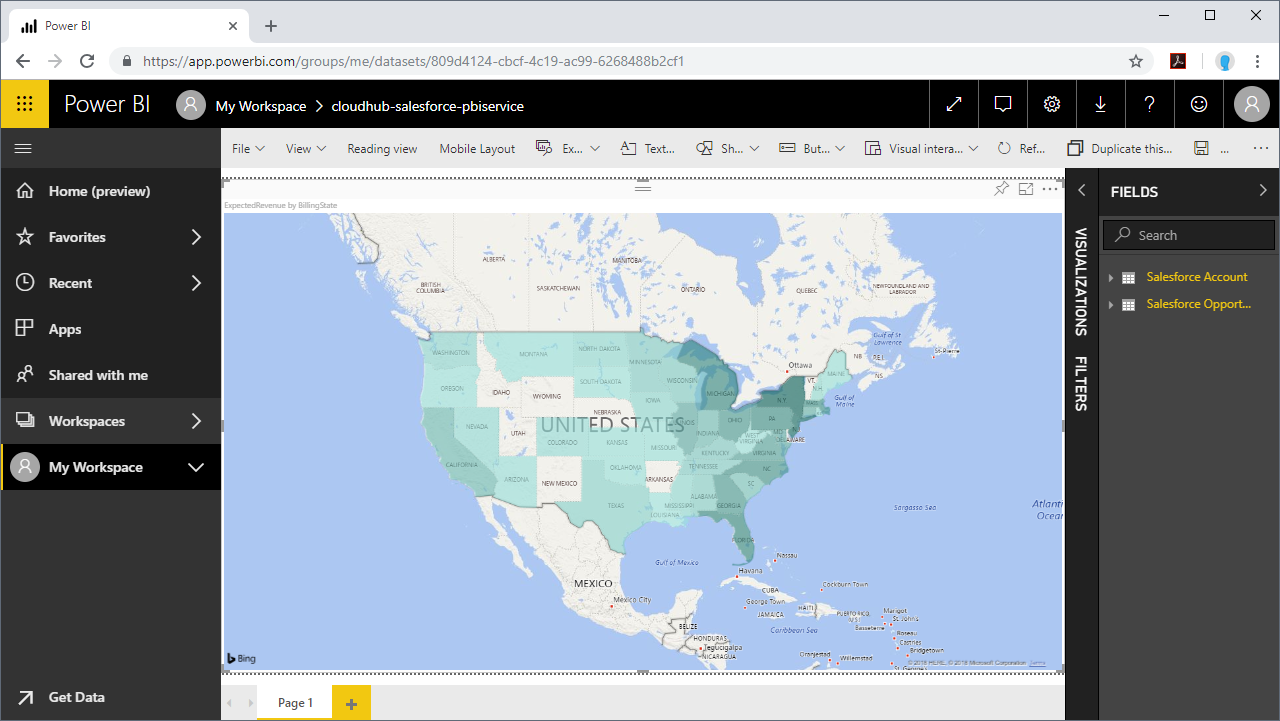Viewport: 1280px width, 721px height.
Task: Reload the browser page
Action: 87,61
